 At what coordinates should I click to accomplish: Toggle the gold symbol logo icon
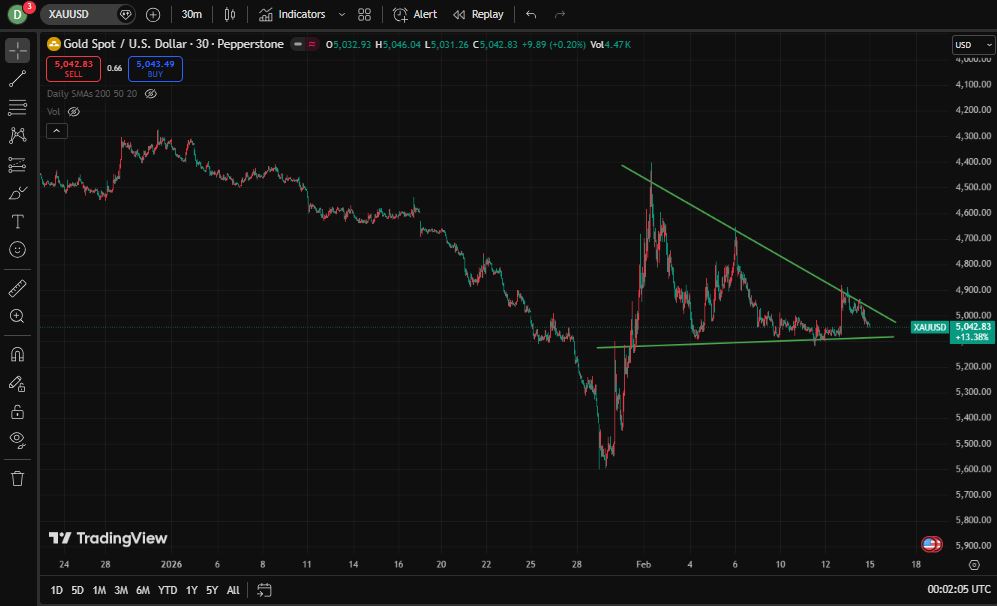pyautogui.click(x=54, y=44)
